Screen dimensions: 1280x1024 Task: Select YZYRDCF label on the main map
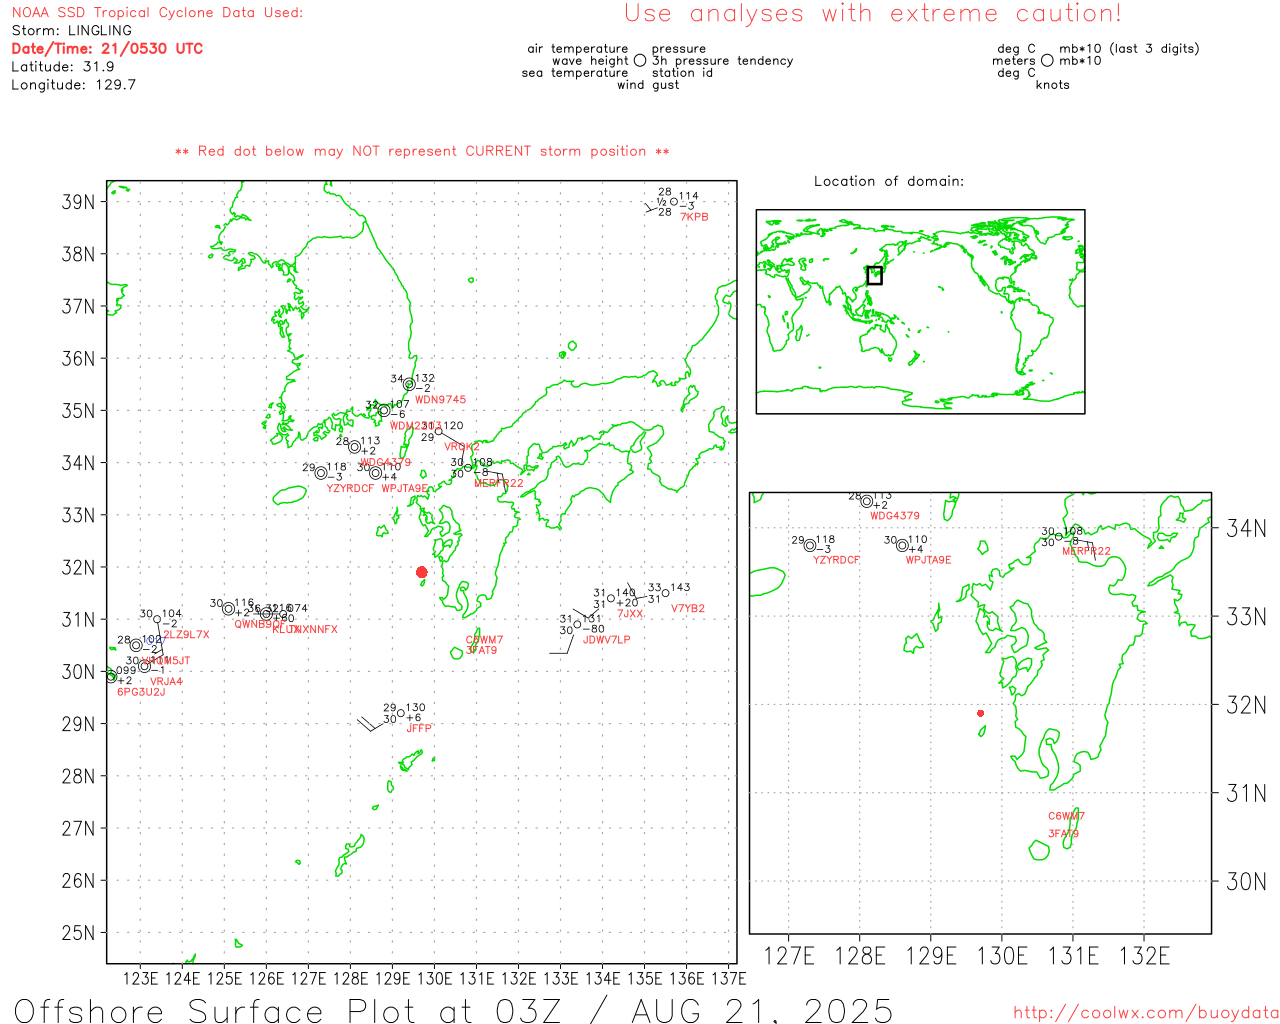coord(350,489)
